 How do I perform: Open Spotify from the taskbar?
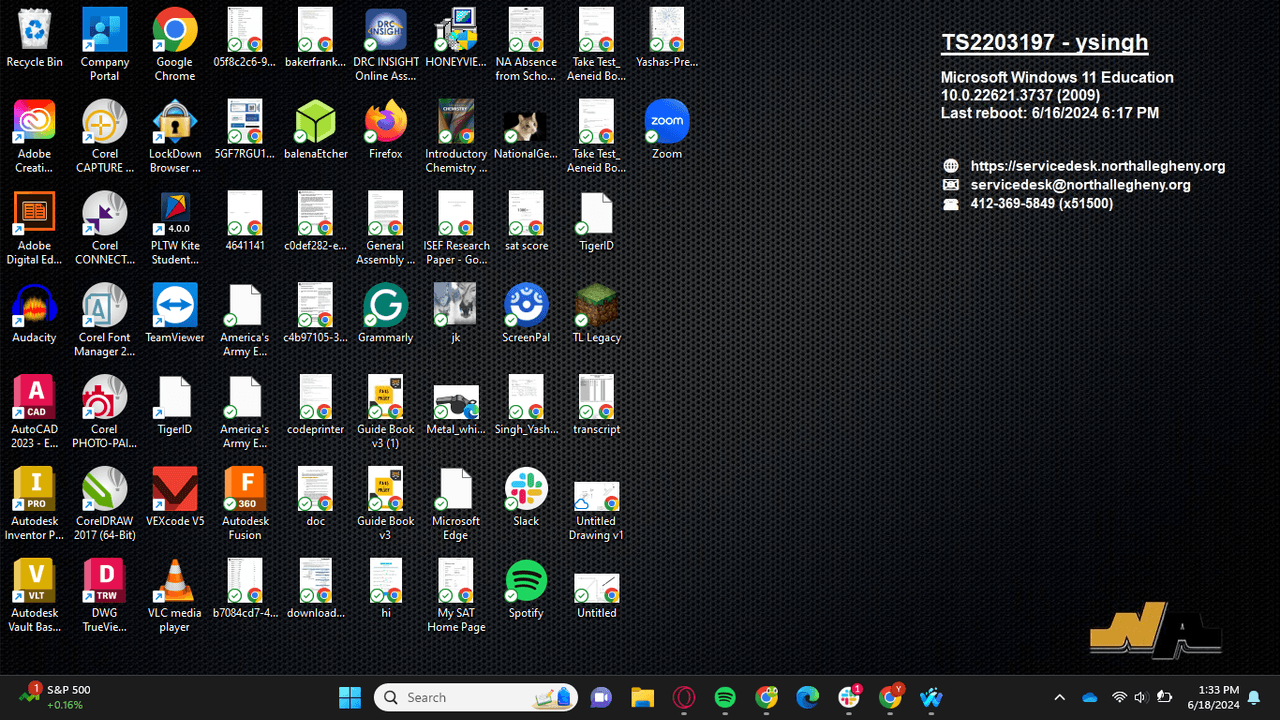[725, 697]
